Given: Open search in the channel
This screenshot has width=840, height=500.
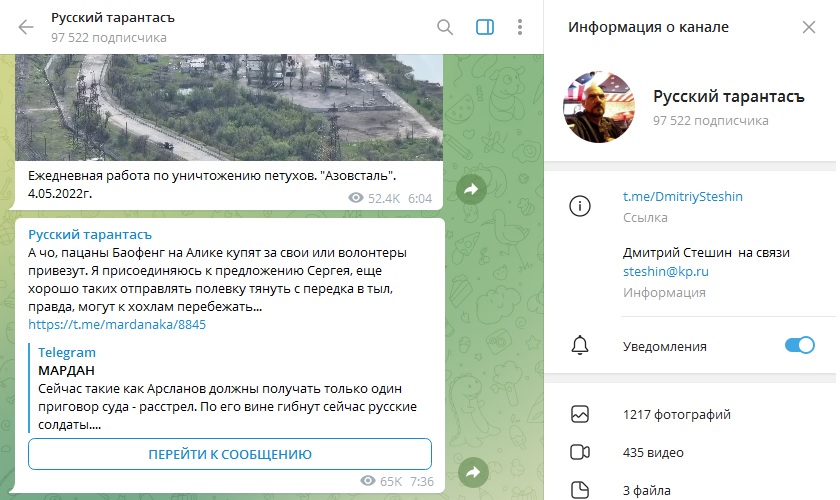Looking at the screenshot, I should coord(445,27).
